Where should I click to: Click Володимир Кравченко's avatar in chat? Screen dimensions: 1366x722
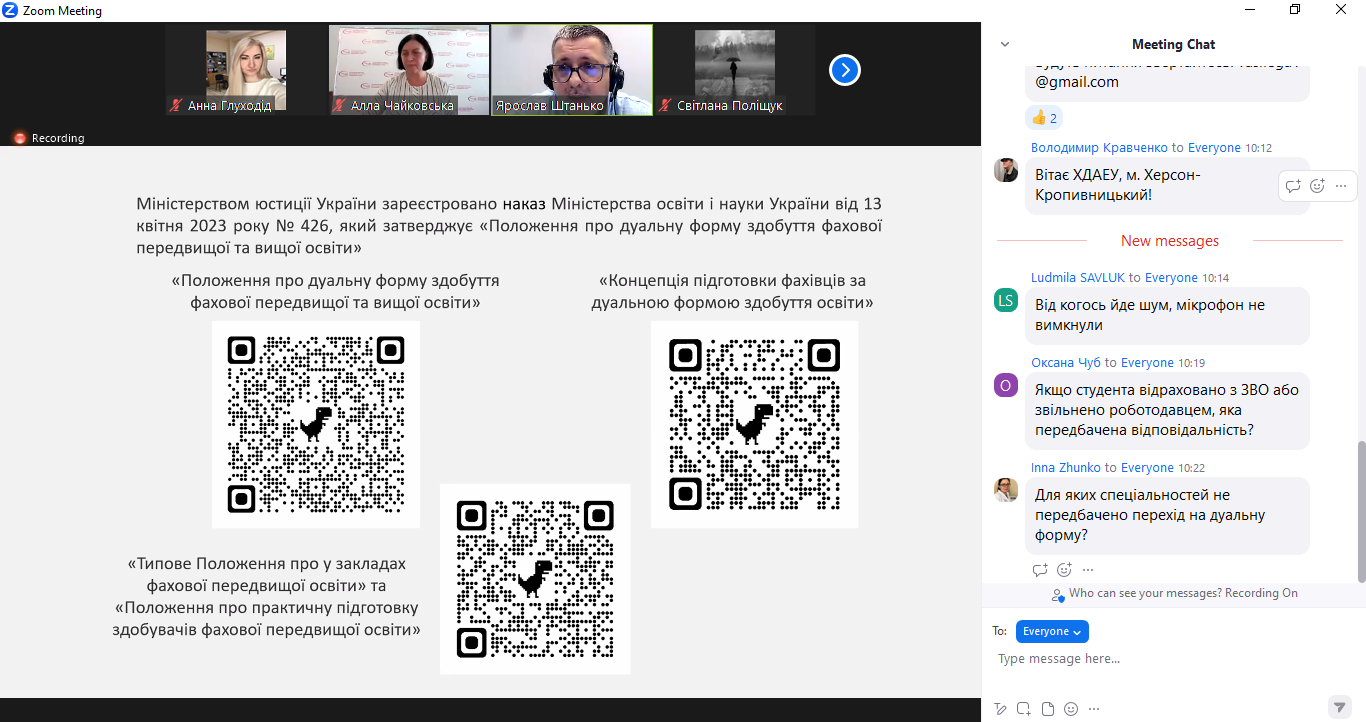(1006, 169)
